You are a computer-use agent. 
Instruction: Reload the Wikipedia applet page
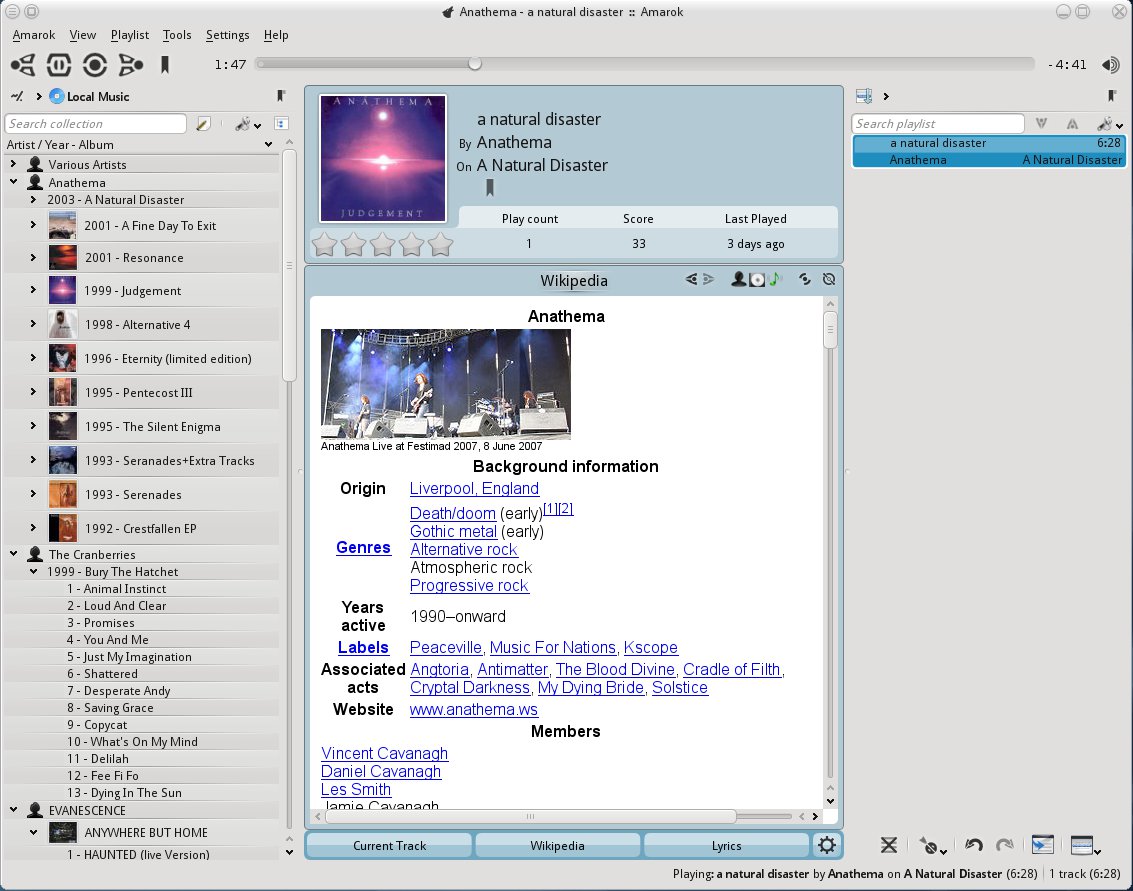804,279
